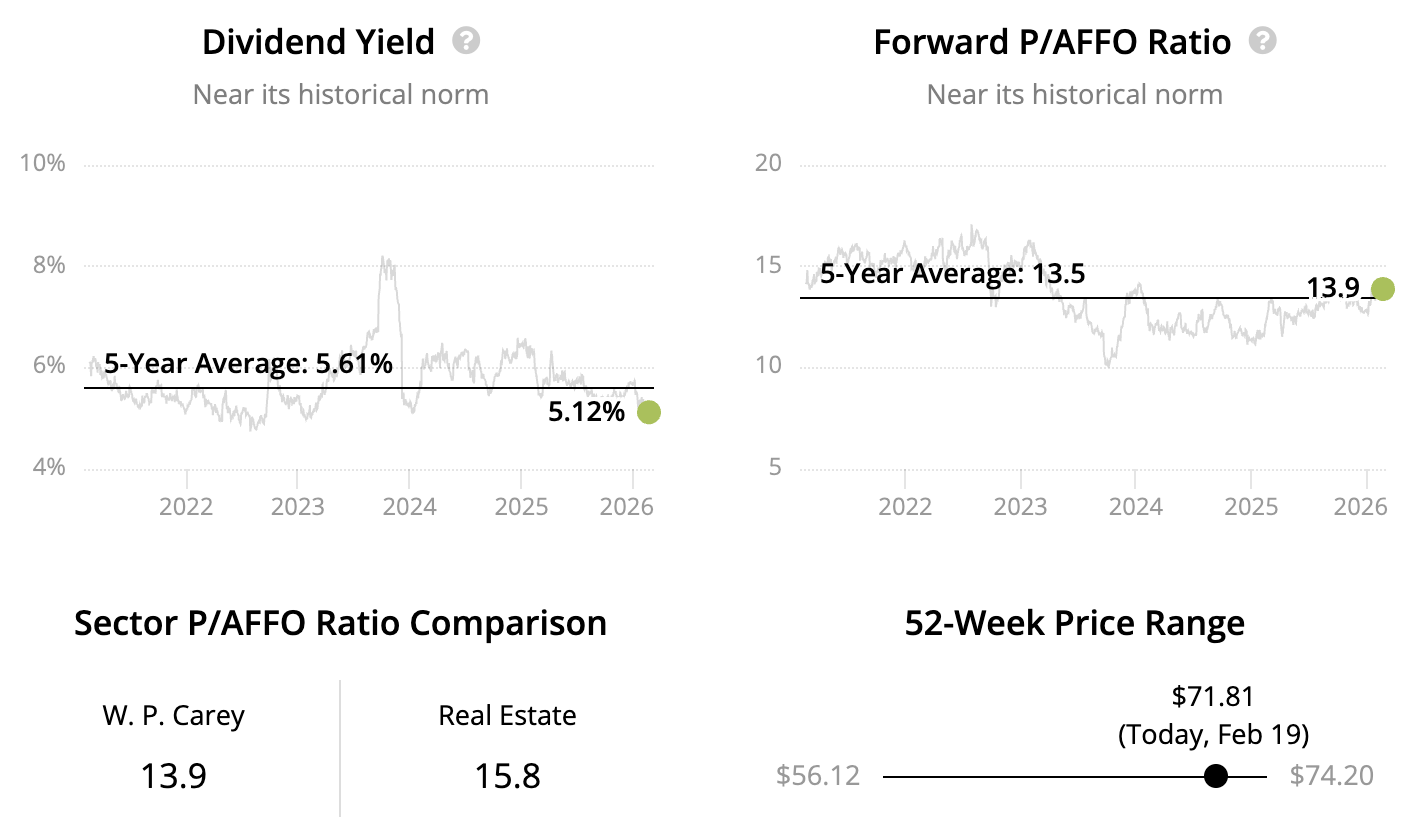This screenshot has width=1418, height=826.
Task: Click the 2023 label on P/AFFO chart
Action: tap(1020, 506)
